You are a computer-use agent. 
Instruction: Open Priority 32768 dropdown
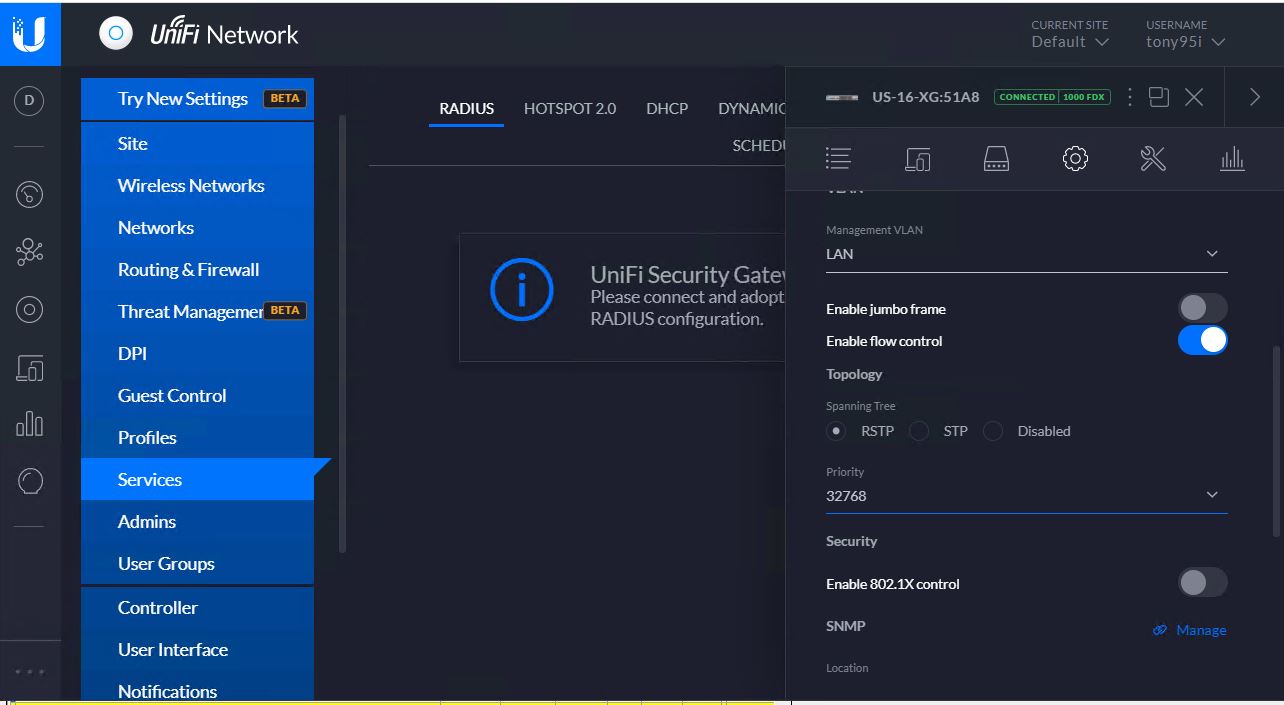pos(1026,496)
